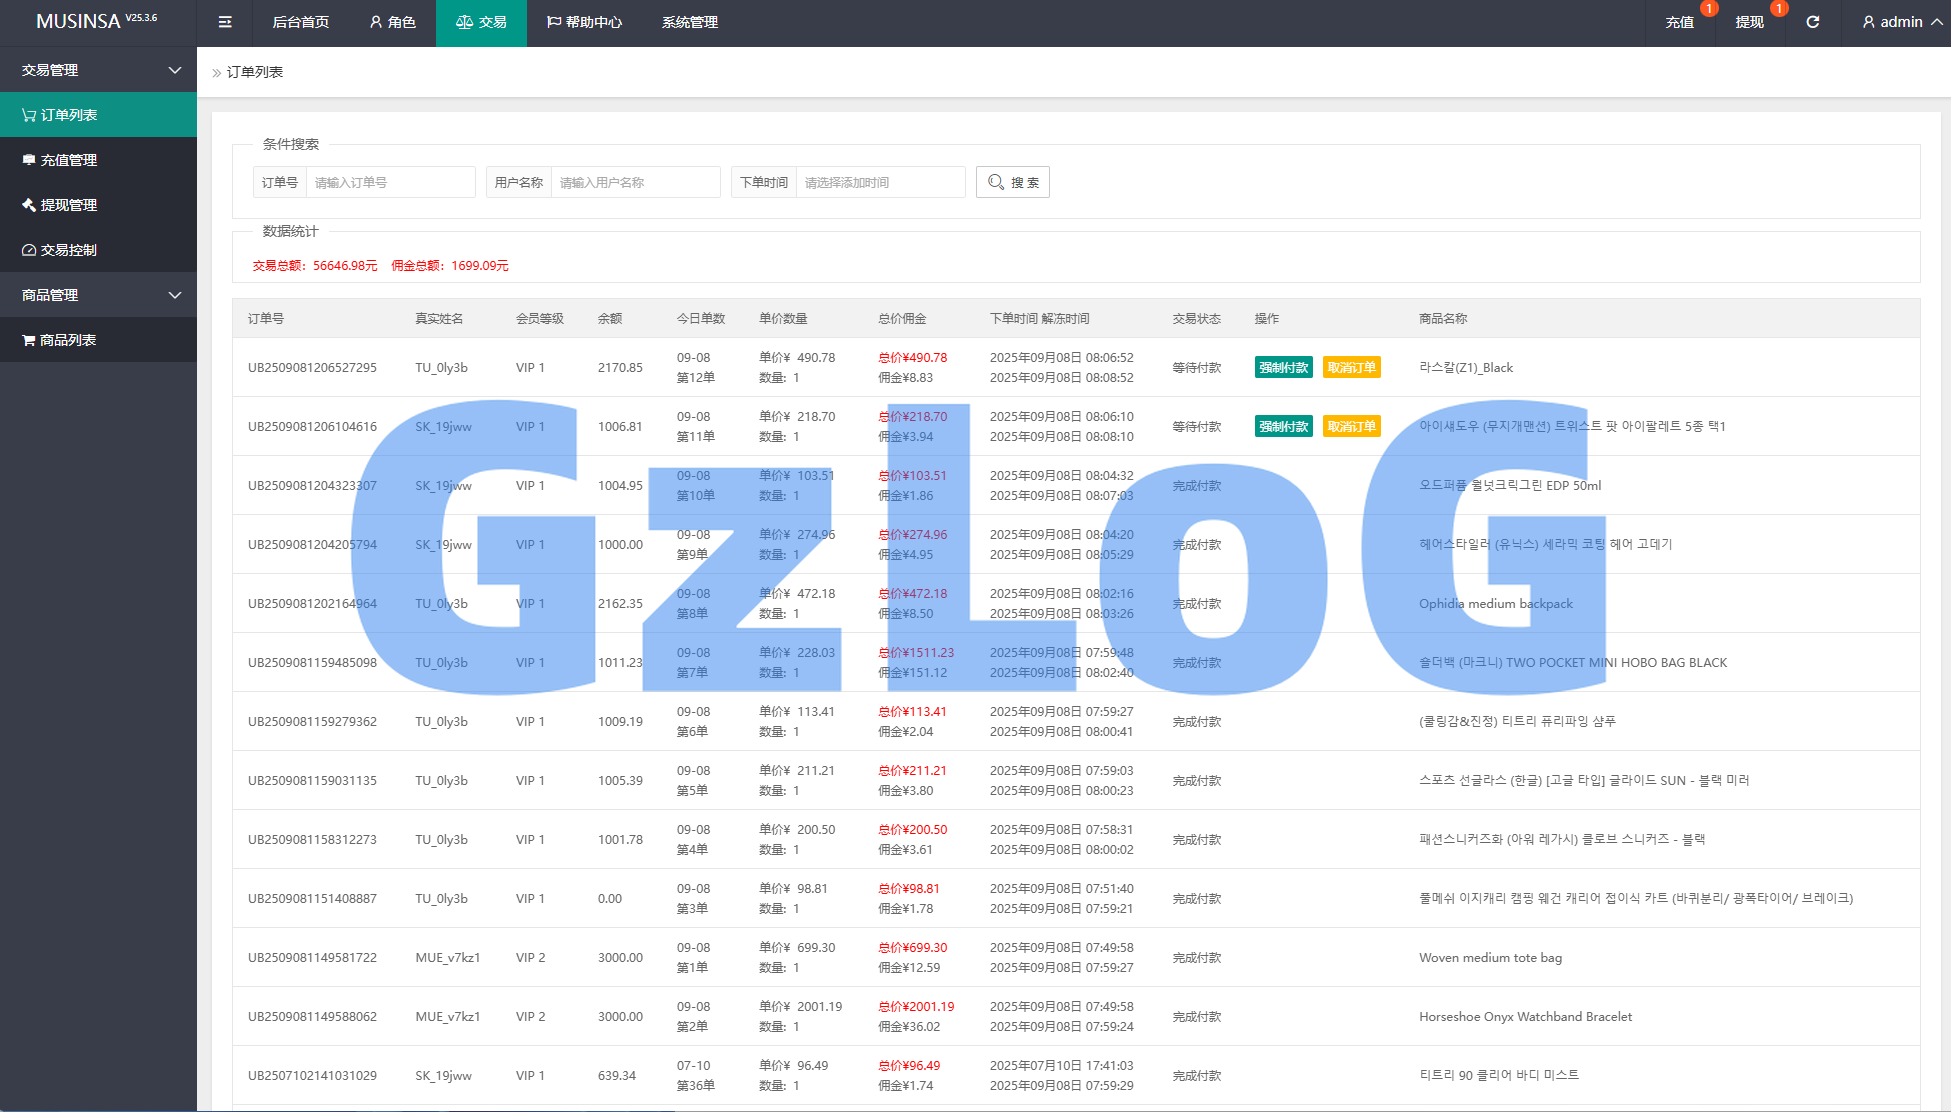Viewport: 1951px width, 1112px height.
Task: Focus the 订单号 input field
Action: pyautogui.click(x=390, y=182)
